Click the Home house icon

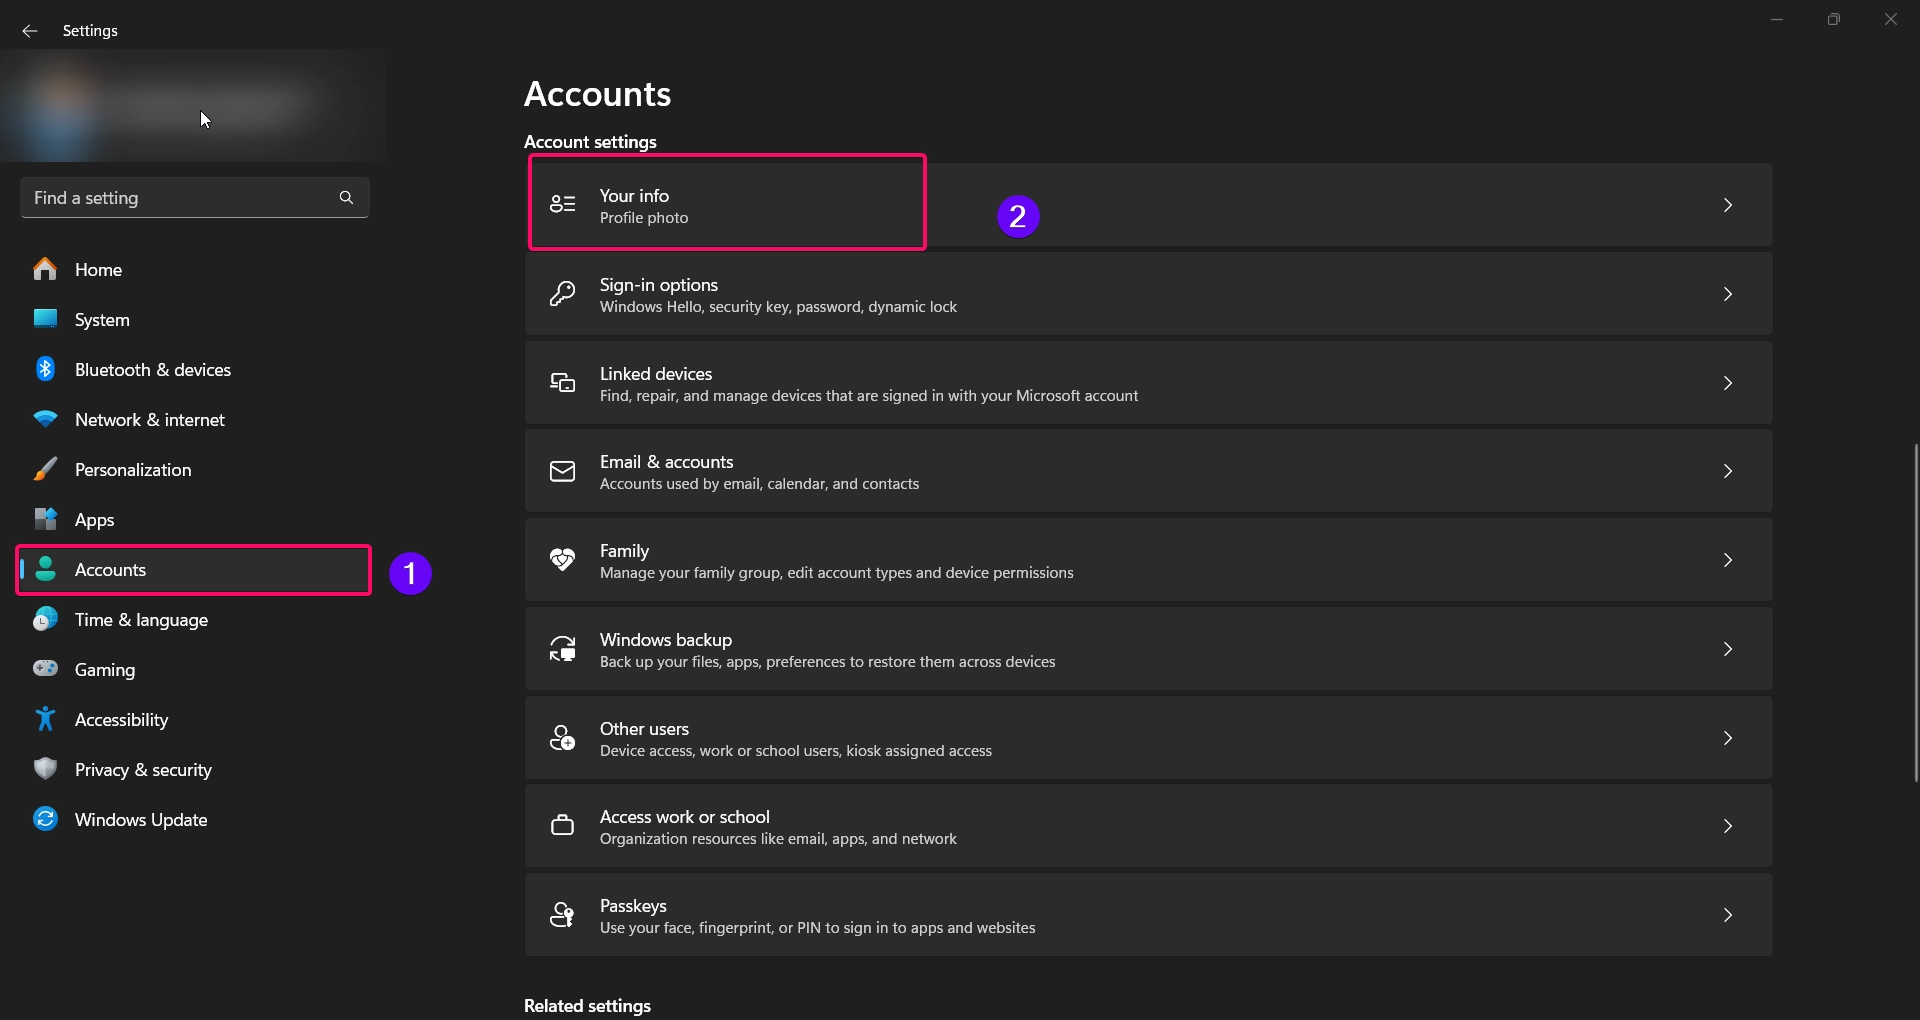[45, 269]
